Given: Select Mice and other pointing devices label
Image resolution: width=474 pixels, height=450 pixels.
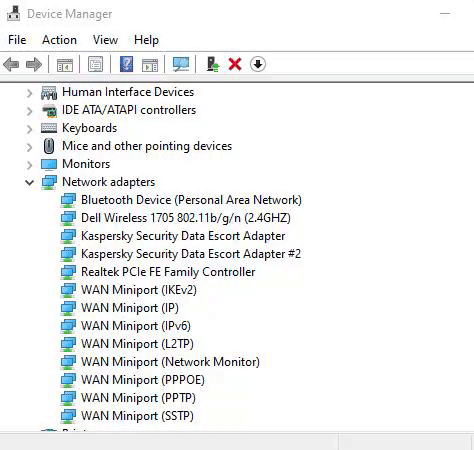Looking at the screenshot, I should tap(147, 146).
